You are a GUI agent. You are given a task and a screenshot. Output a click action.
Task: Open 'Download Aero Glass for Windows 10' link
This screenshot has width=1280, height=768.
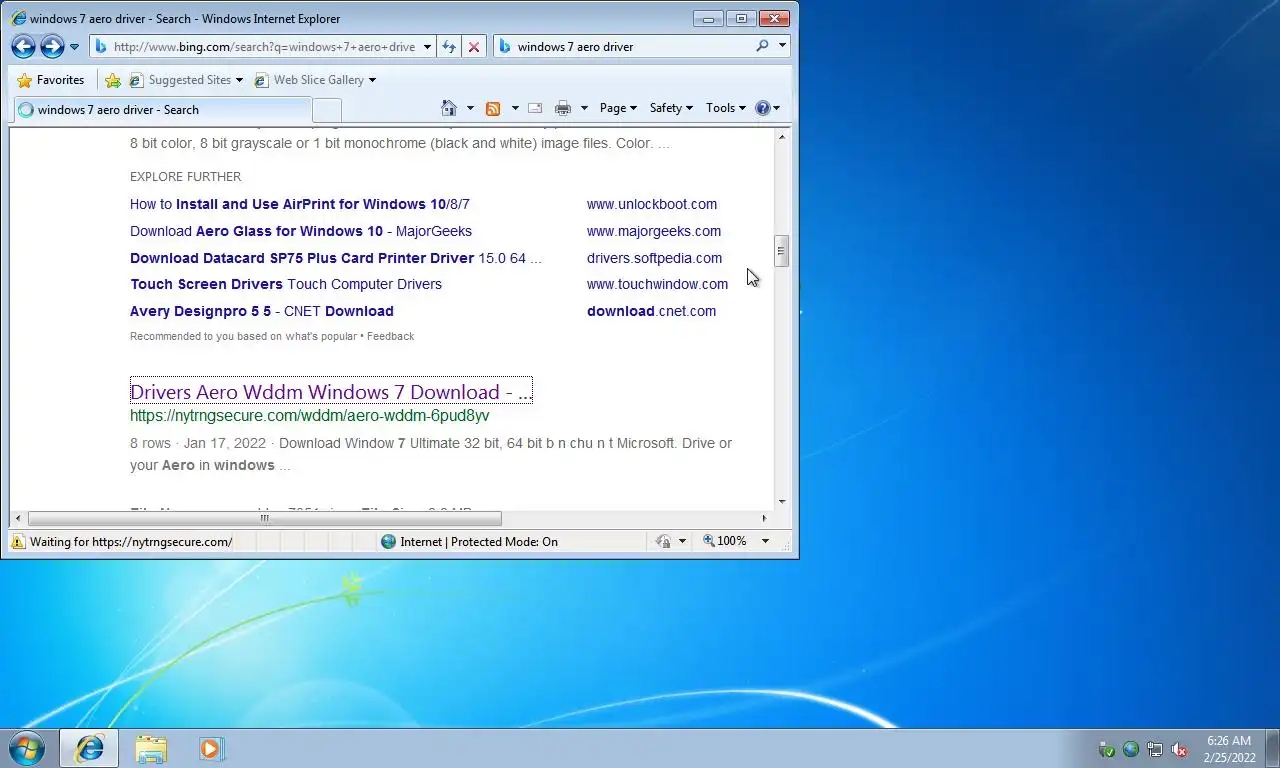[301, 231]
